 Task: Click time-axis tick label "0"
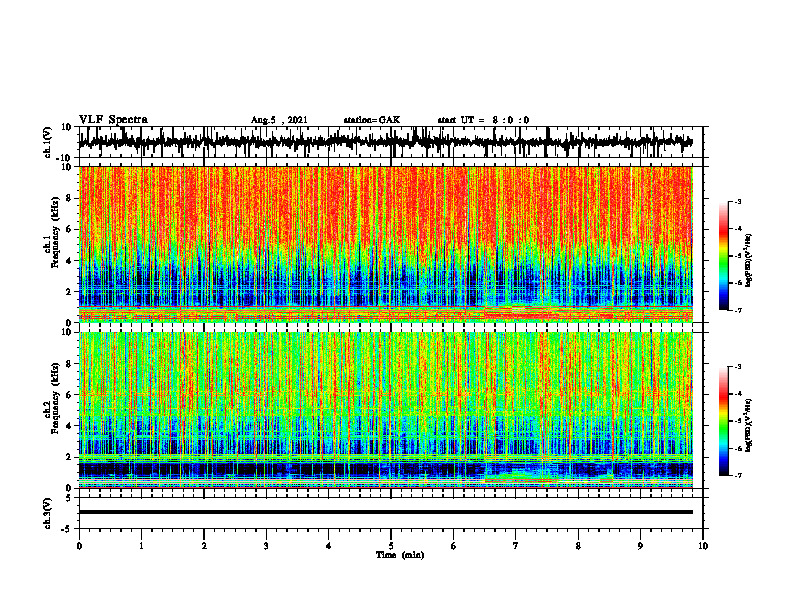[79, 546]
